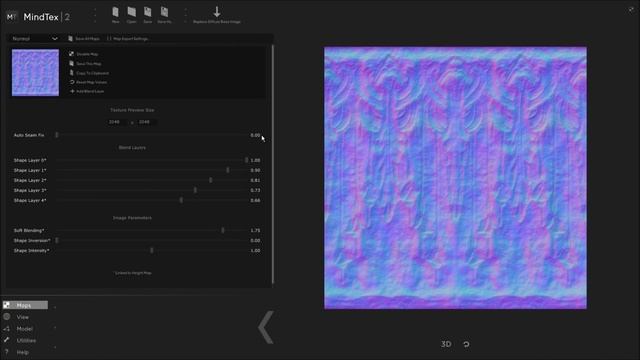Click the Save All Maps icon

pos(70,38)
